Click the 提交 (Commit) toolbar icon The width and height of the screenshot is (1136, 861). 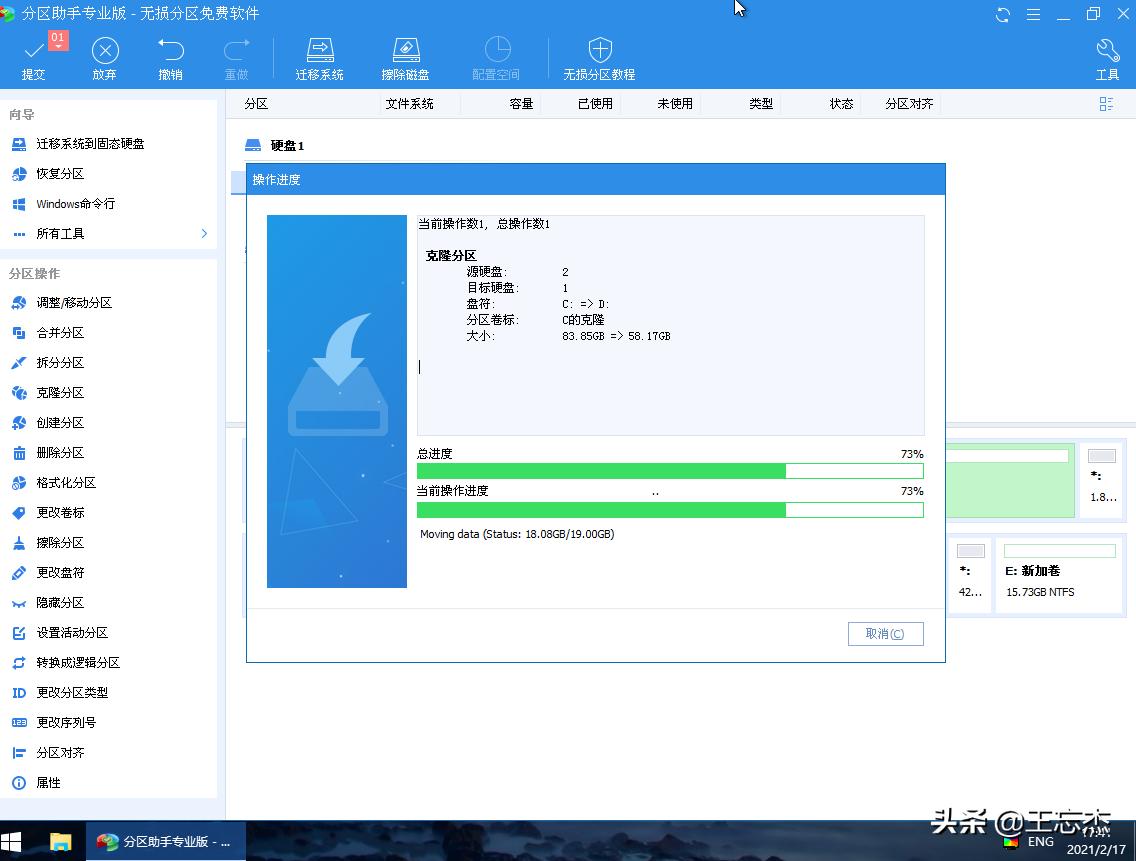click(x=33, y=57)
